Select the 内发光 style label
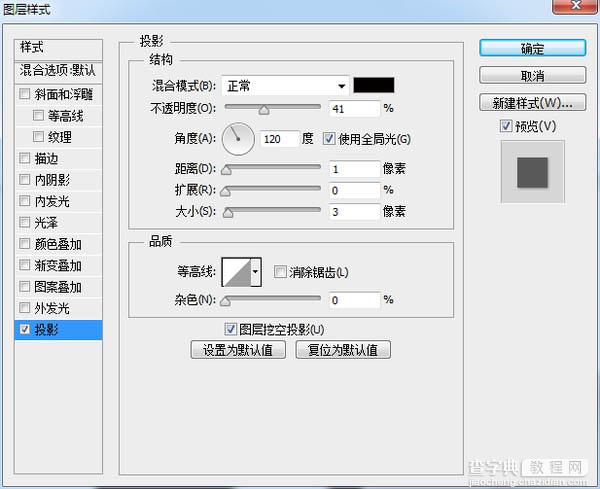This screenshot has height=489, width=600. point(52,201)
